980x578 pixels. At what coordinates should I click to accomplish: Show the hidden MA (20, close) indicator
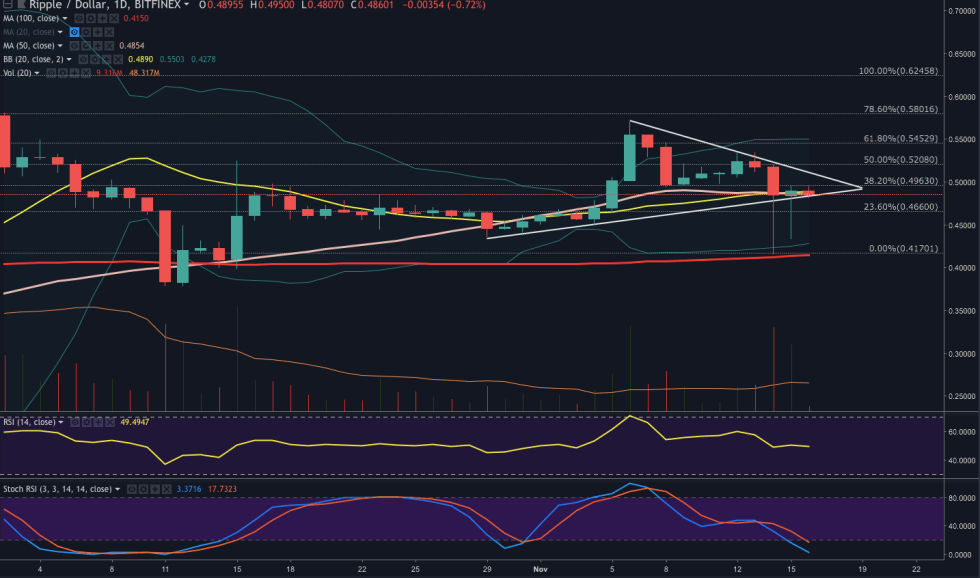point(77,33)
